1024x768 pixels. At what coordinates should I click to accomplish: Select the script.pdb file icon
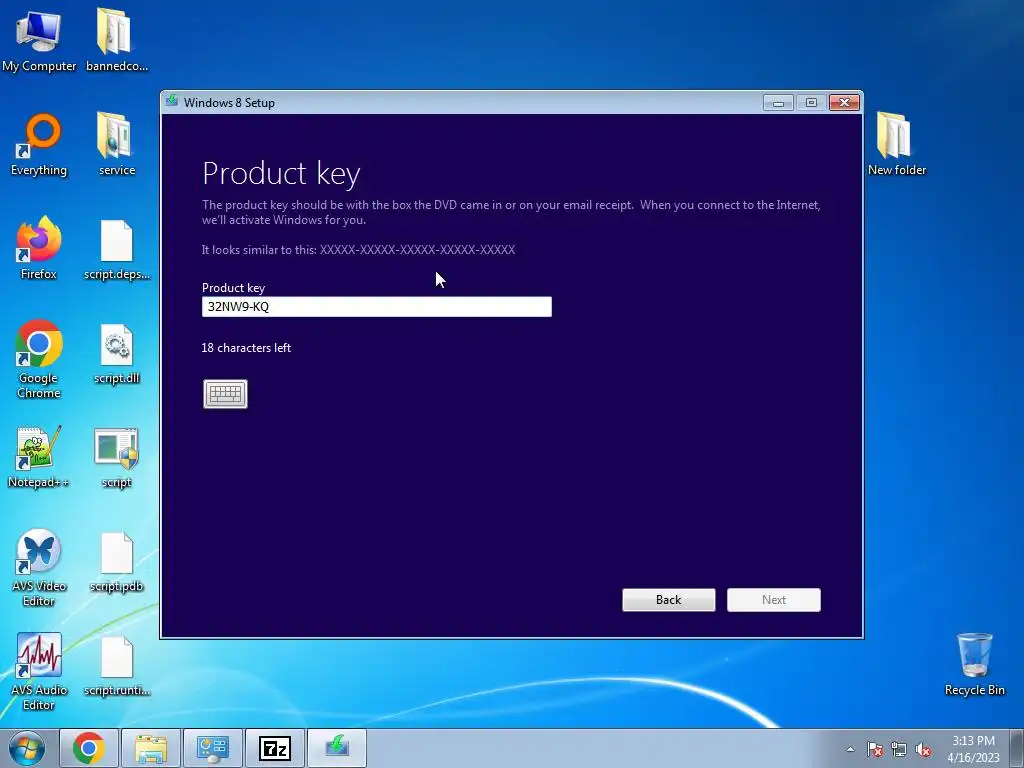(x=116, y=563)
